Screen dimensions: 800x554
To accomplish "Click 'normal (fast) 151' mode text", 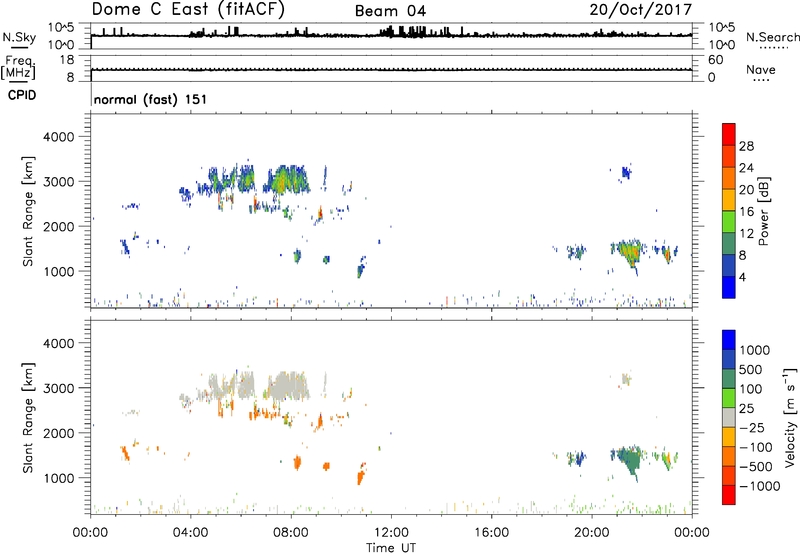I will pyautogui.click(x=151, y=99).
